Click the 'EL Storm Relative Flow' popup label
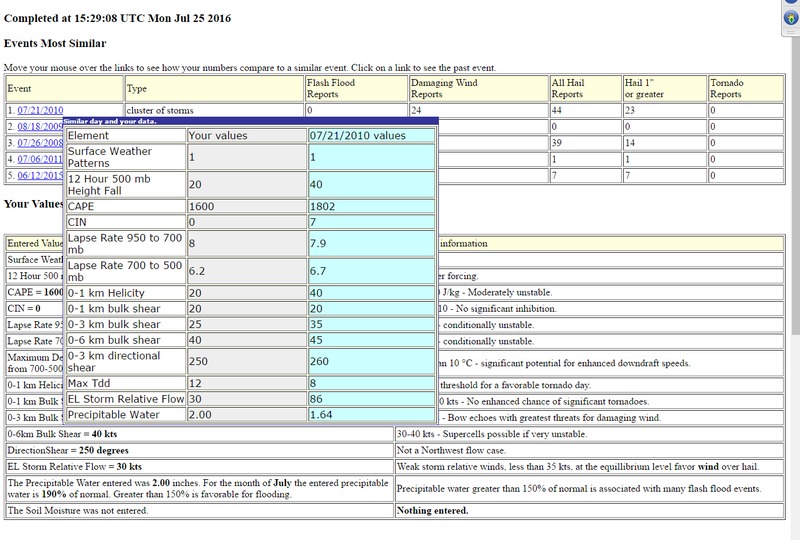The width and height of the screenshot is (800, 540). 126,399
